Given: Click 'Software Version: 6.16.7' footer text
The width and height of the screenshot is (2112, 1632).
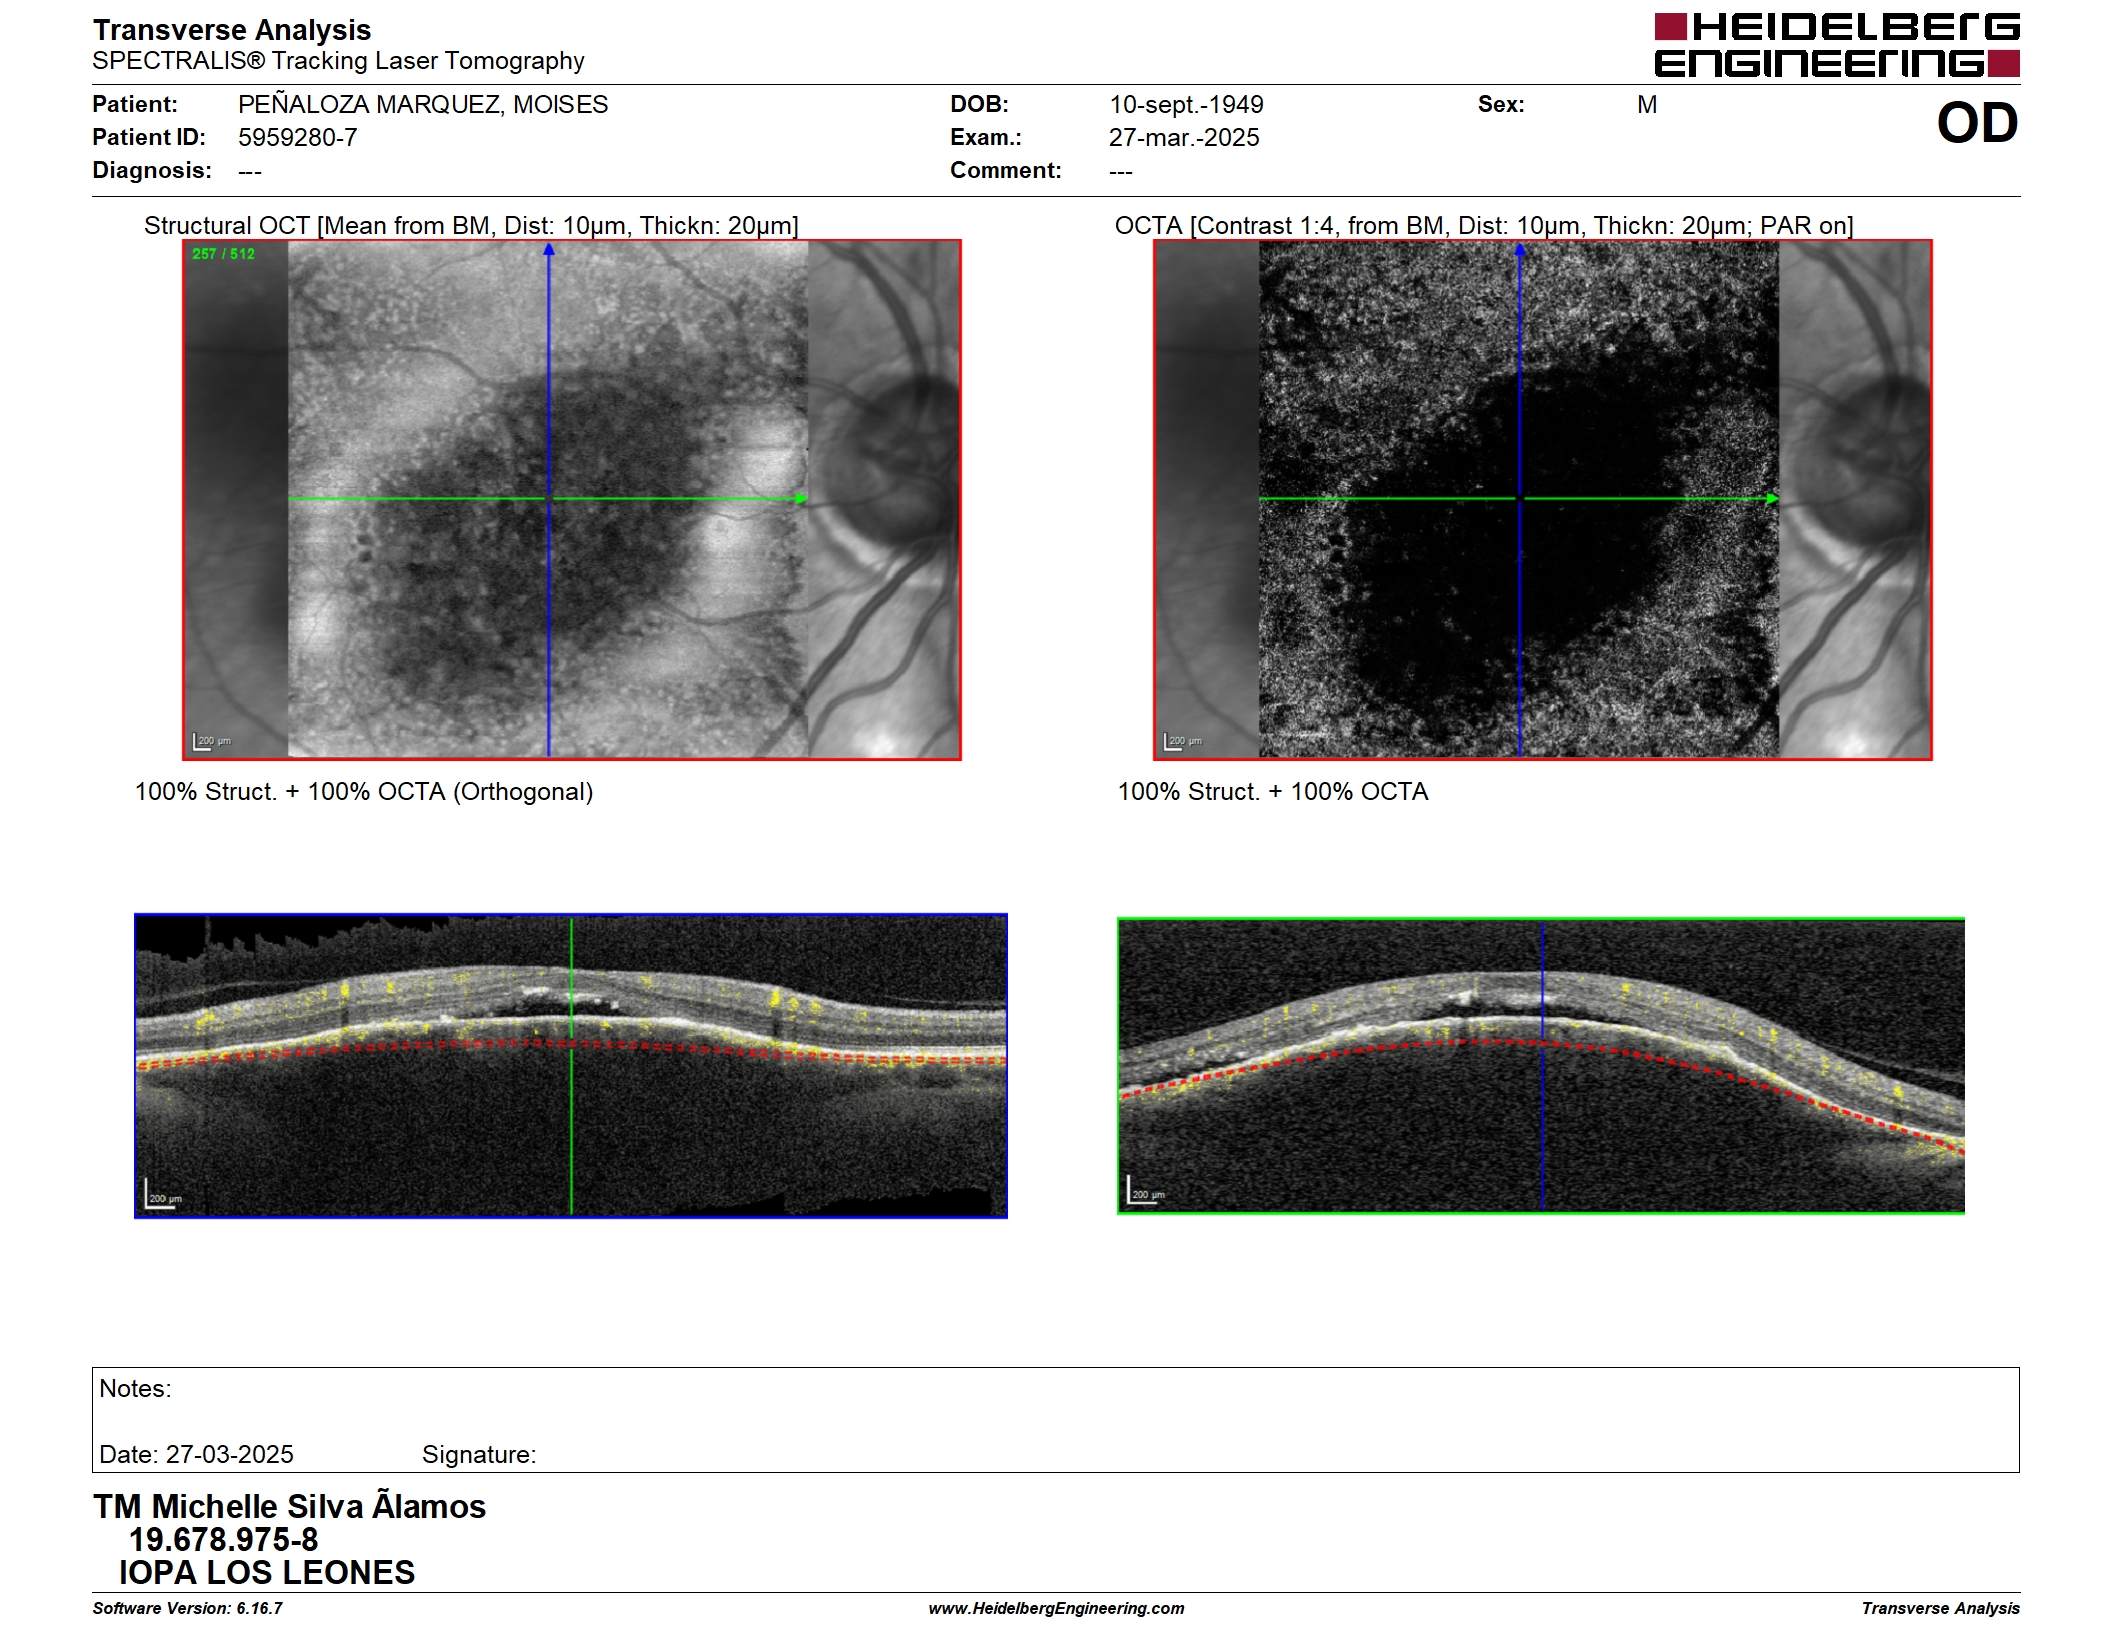Looking at the screenshot, I should pyautogui.click(x=187, y=1608).
